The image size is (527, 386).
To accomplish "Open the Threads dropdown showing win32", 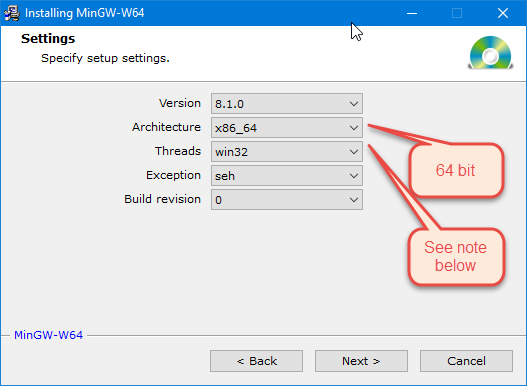I will (x=287, y=152).
